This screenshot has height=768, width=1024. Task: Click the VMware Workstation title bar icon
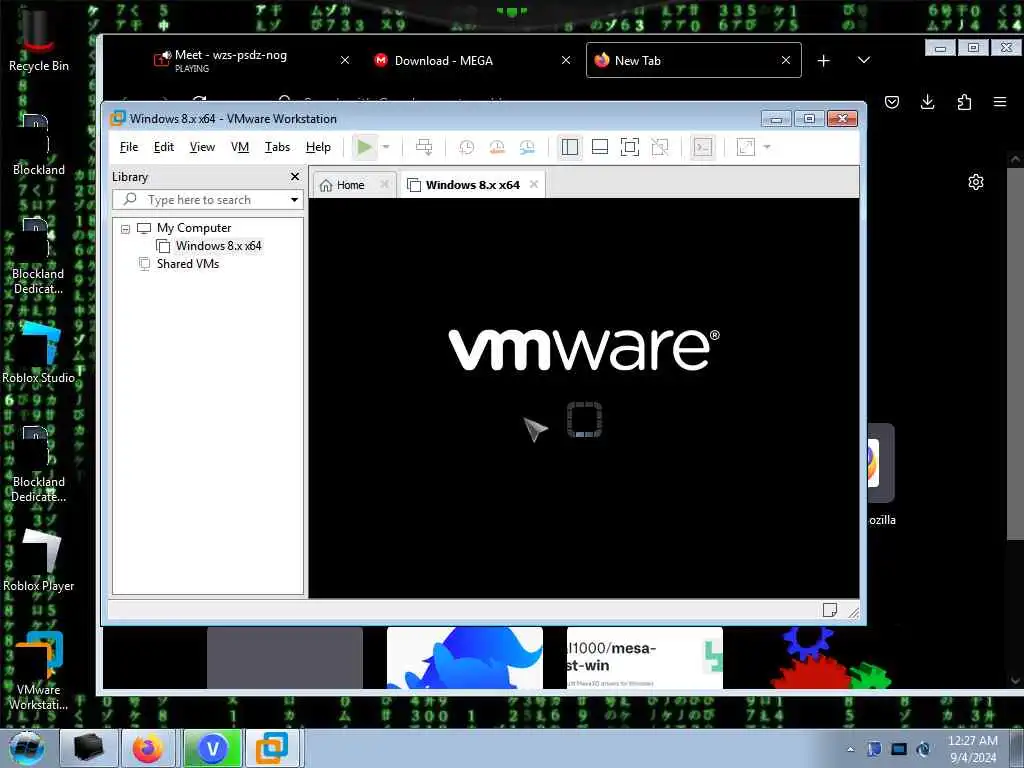(118, 118)
